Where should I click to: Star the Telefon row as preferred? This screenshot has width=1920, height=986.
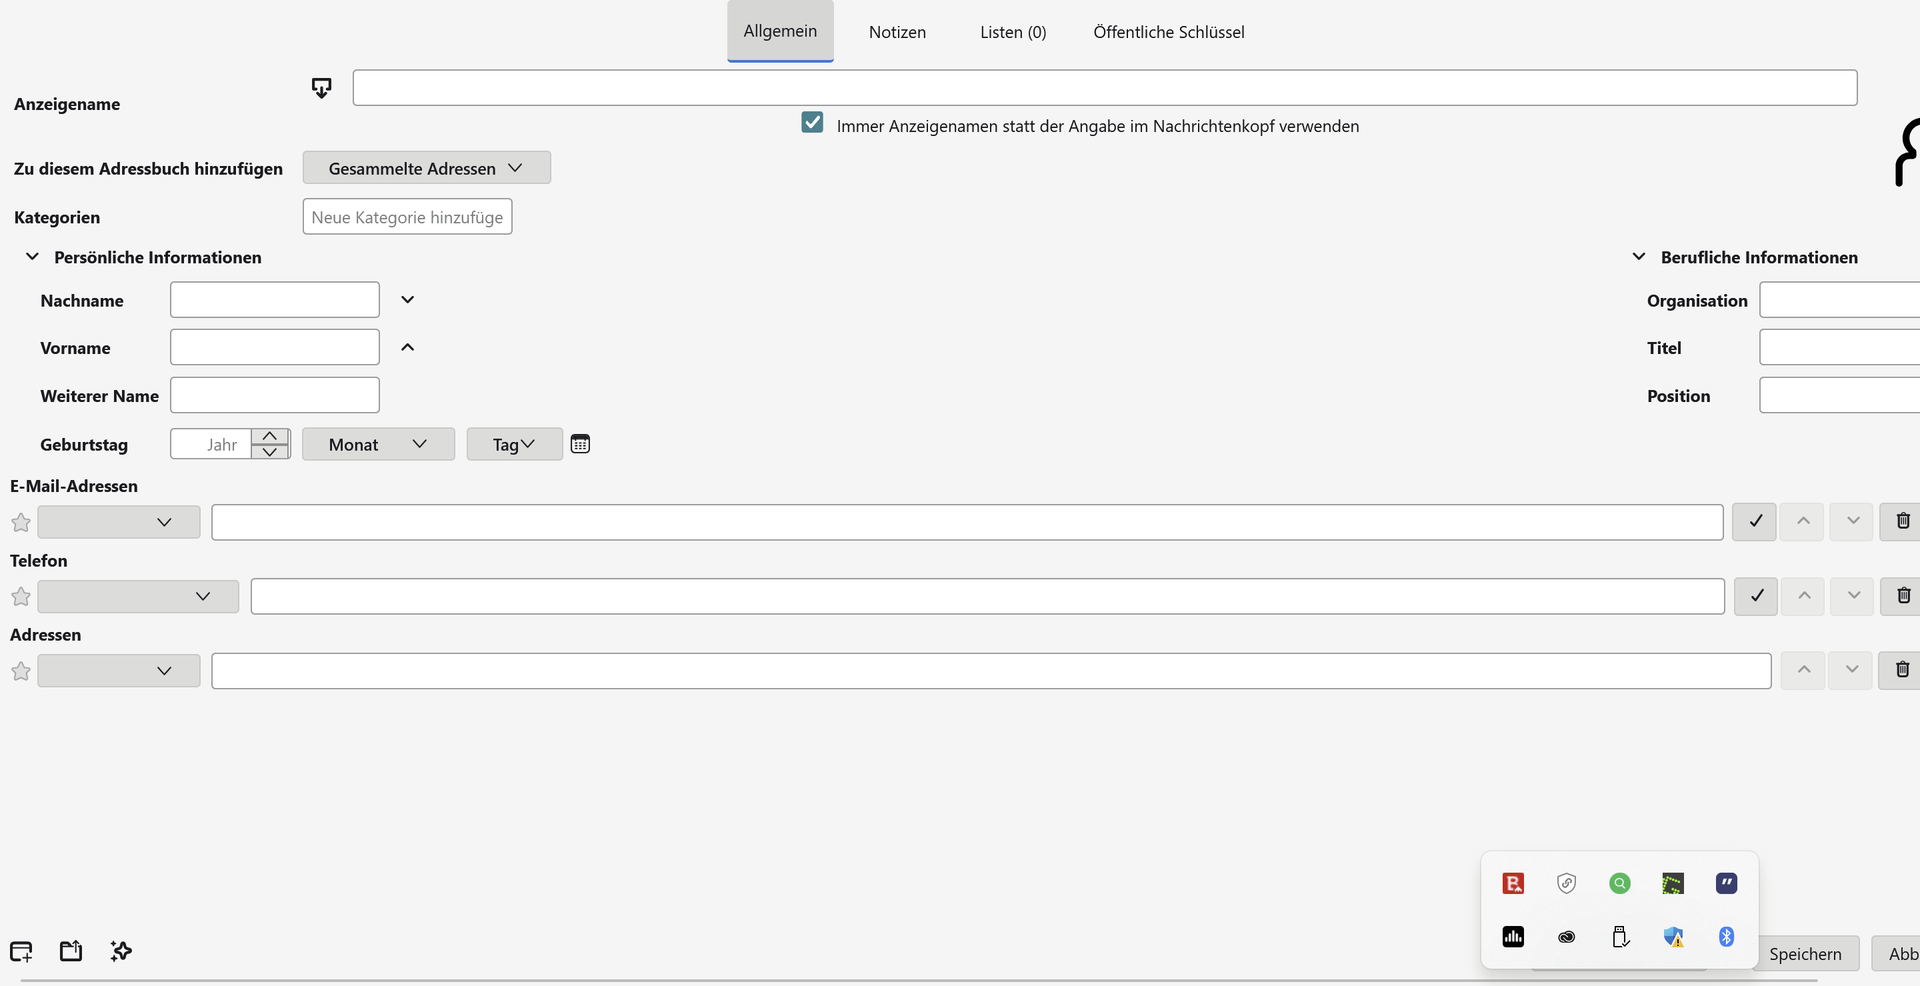coord(21,597)
